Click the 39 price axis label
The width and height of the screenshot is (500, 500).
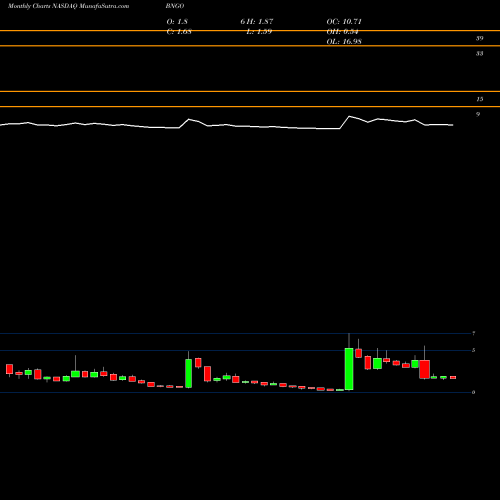click(479, 38)
